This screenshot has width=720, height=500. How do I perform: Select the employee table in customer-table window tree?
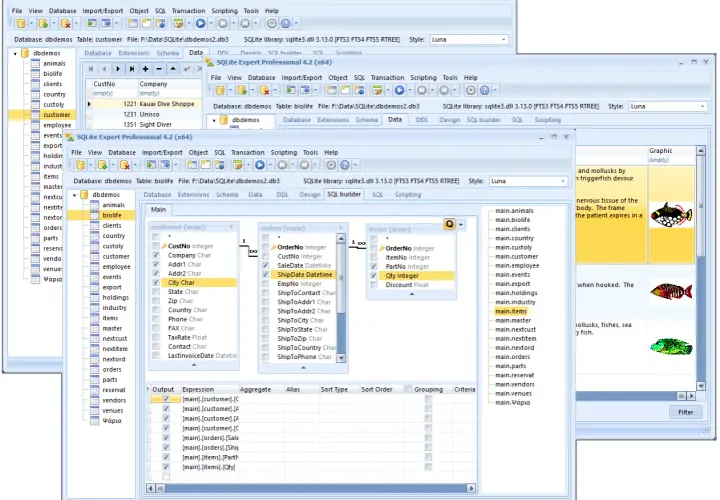pyautogui.click(x=57, y=125)
